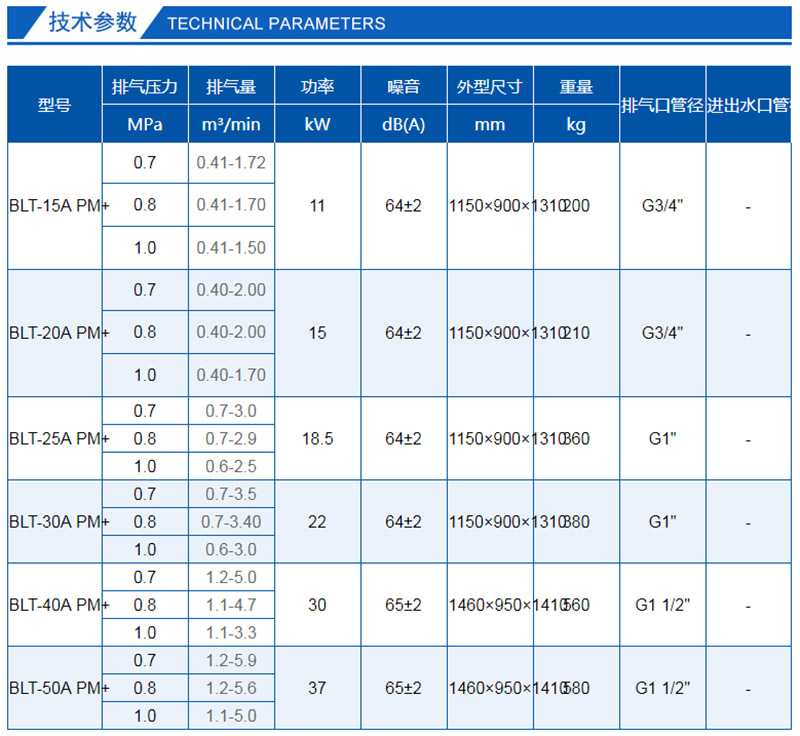This screenshot has height=736, width=800.
Task: Click the 1.1-5.0 flow value
Action: [231, 715]
